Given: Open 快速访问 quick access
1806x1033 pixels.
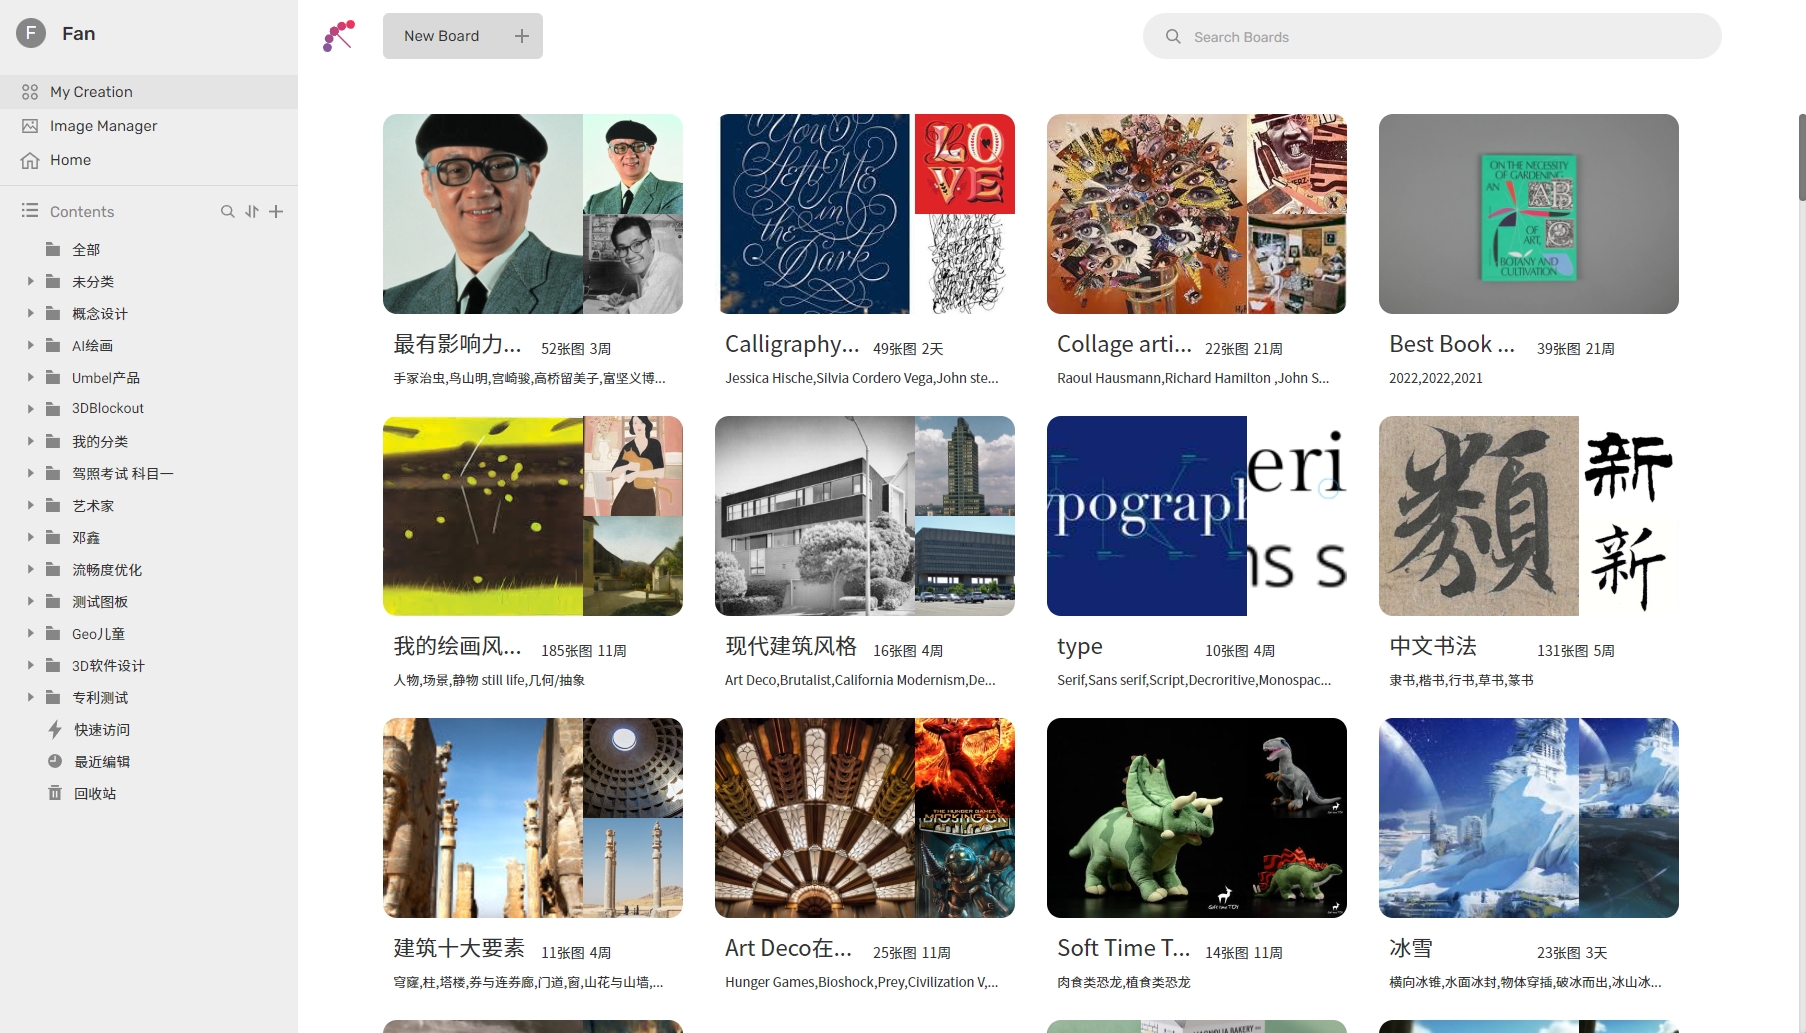Looking at the screenshot, I should coord(101,730).
